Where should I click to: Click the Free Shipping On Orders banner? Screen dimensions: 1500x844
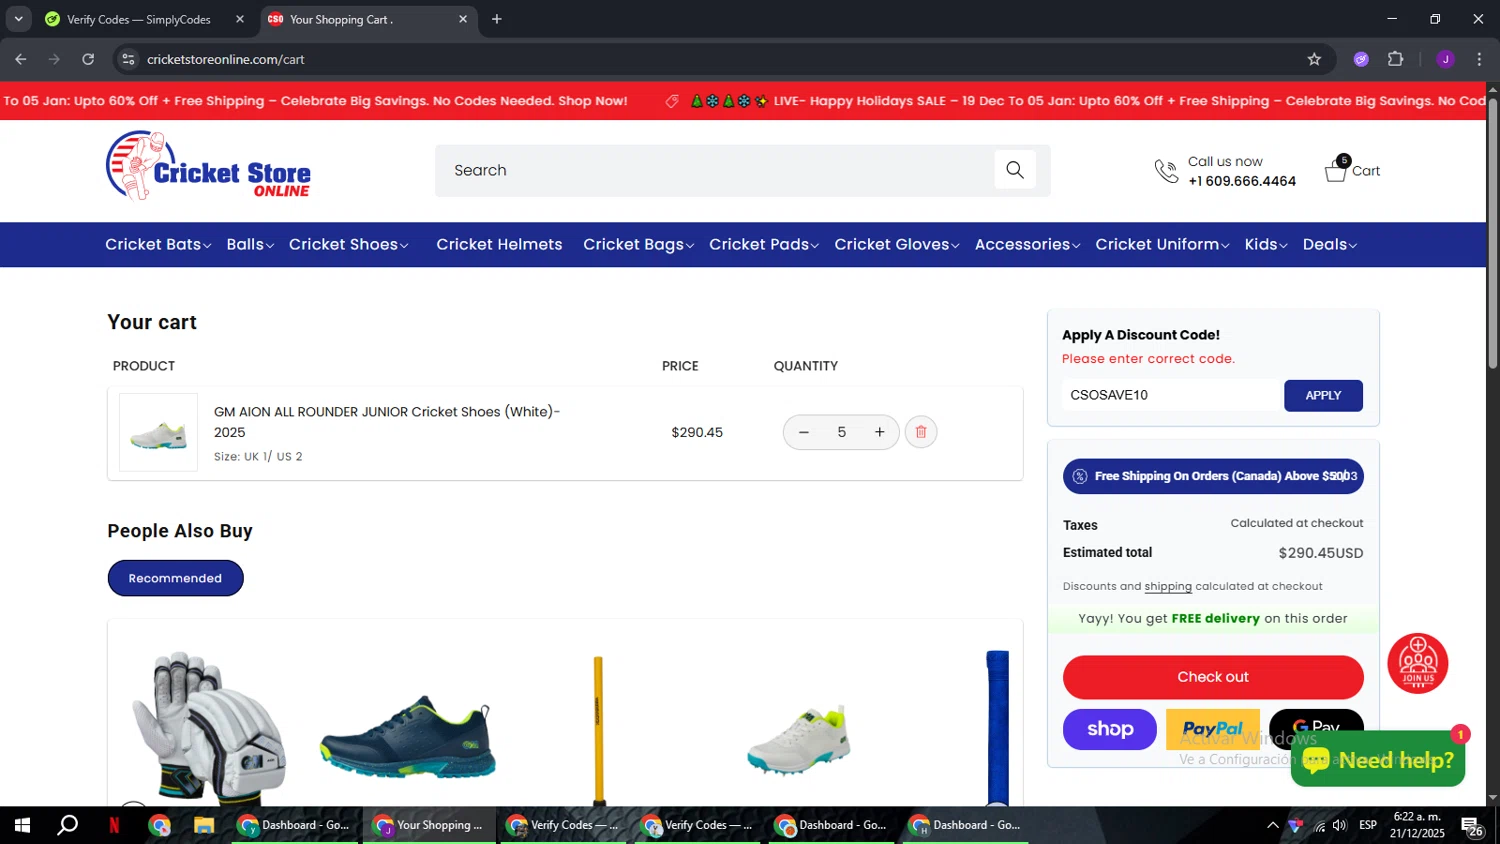pos(1213,476)
